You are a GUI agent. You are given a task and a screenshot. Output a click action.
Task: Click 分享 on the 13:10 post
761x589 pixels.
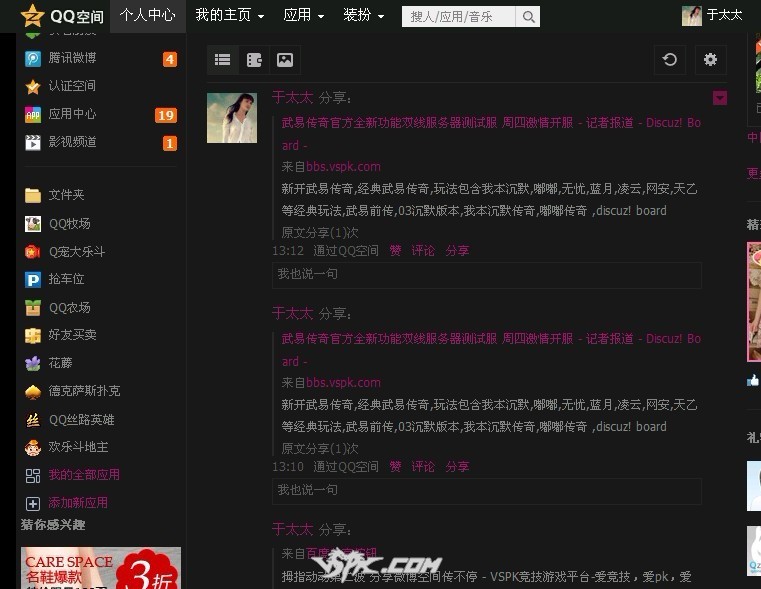(457, 466)
